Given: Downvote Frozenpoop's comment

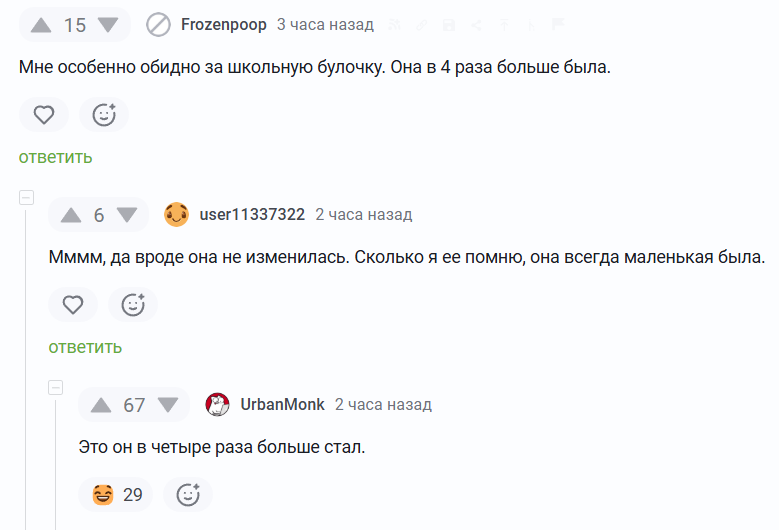Looking at the screenshot, I should pos(108,25).
